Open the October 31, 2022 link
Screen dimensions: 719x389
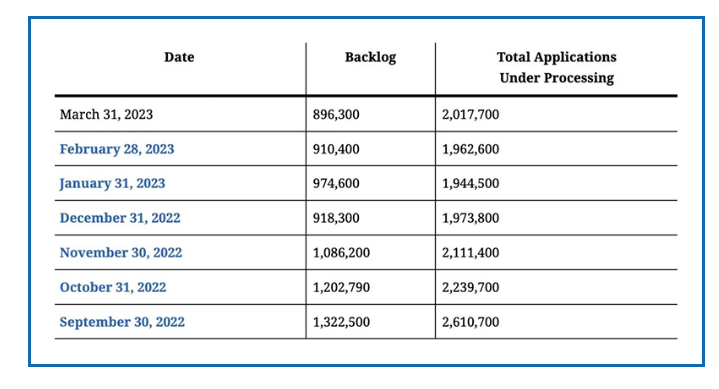(x=113, y=287)
